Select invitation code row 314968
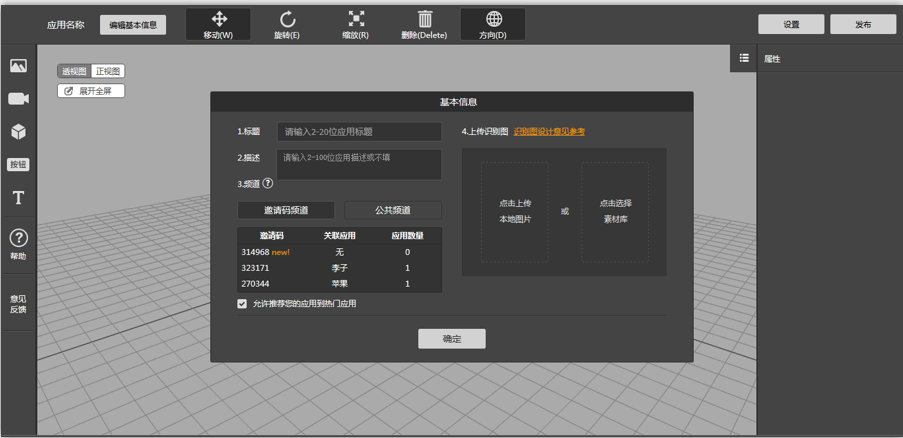 [340, 252]
